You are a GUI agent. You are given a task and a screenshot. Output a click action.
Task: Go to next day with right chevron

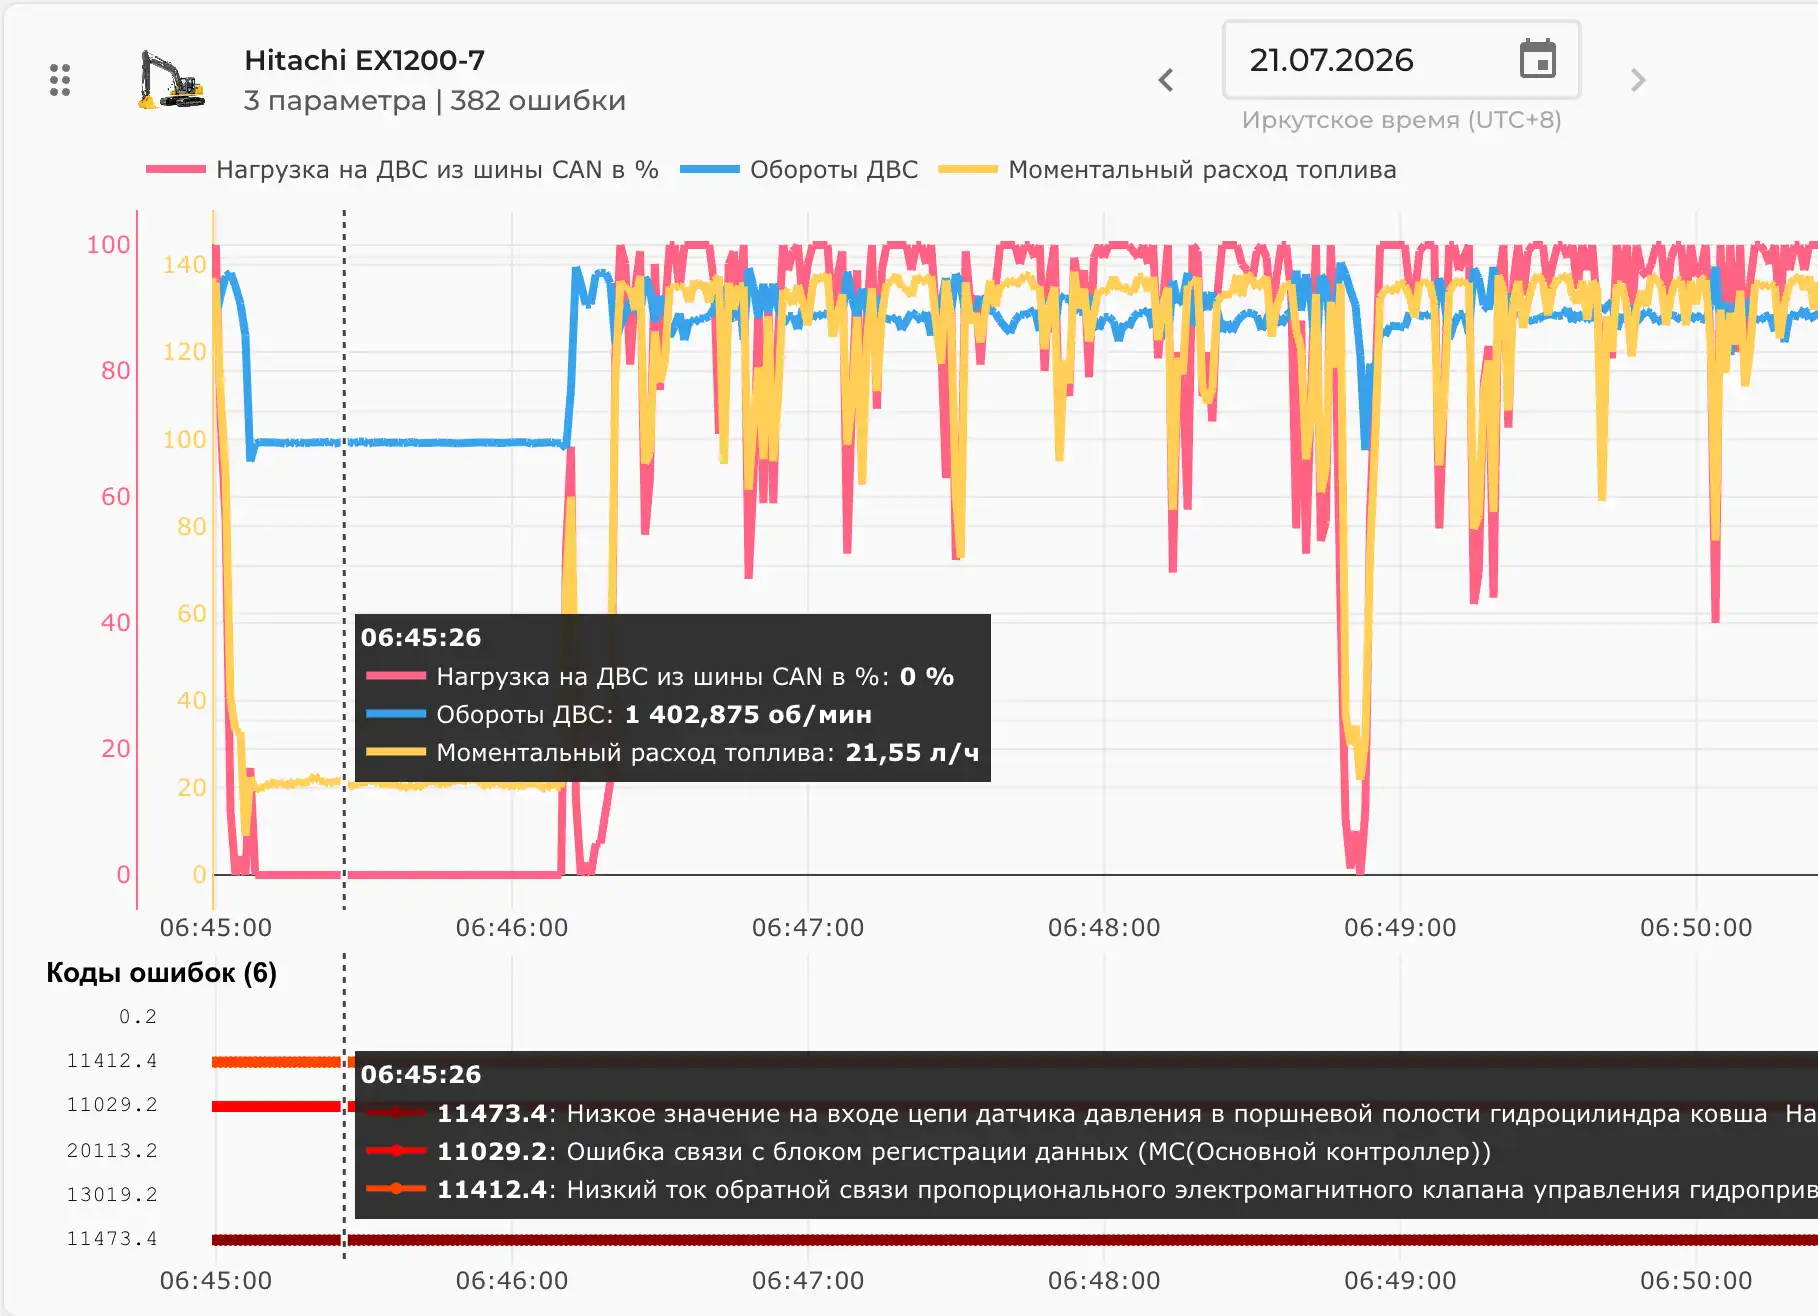coord(1637,80)
